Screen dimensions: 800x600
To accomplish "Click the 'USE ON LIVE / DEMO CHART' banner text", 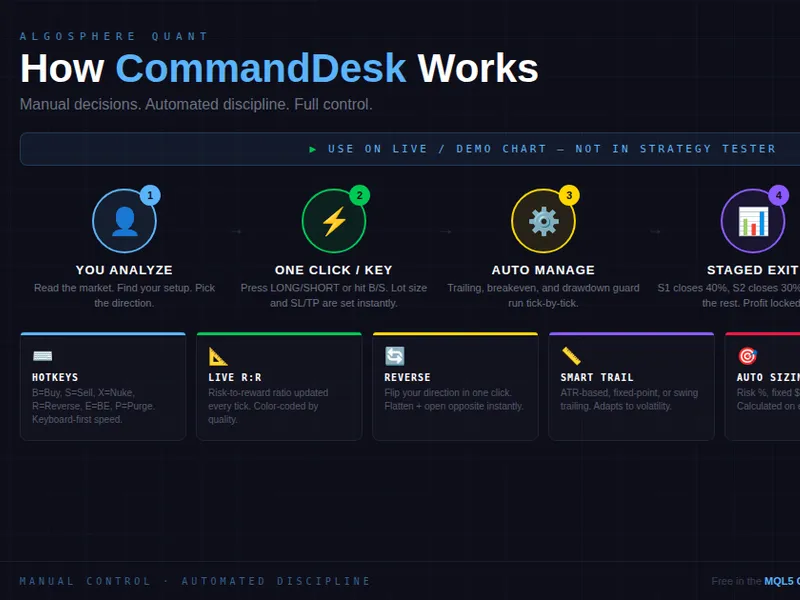I will pos(437,149).
